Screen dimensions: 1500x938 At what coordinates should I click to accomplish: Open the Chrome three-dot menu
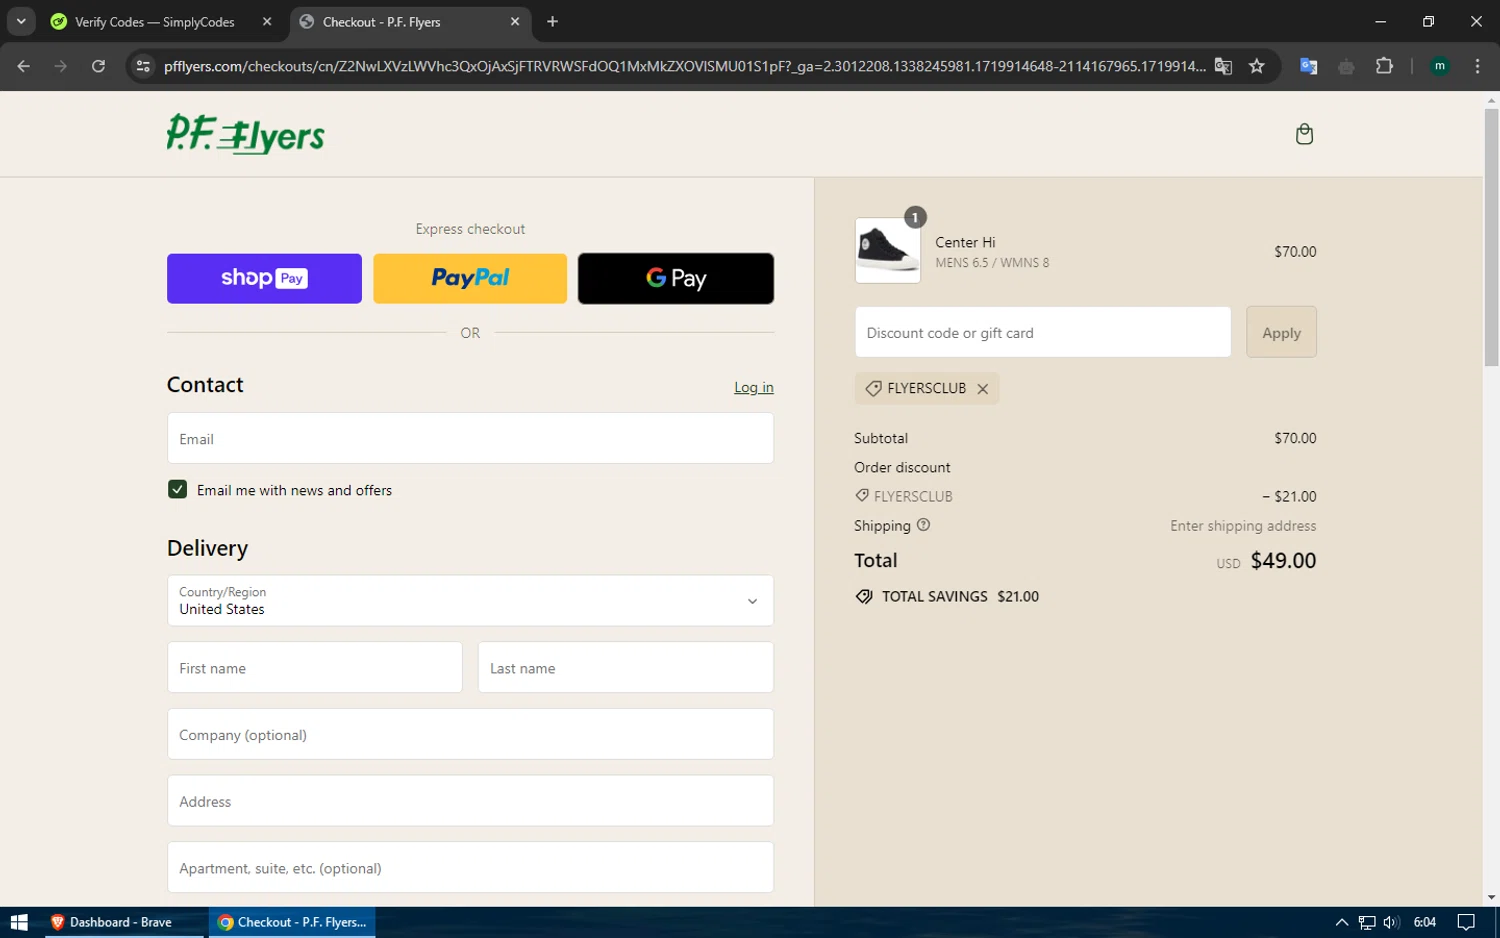coord(1477,66)
